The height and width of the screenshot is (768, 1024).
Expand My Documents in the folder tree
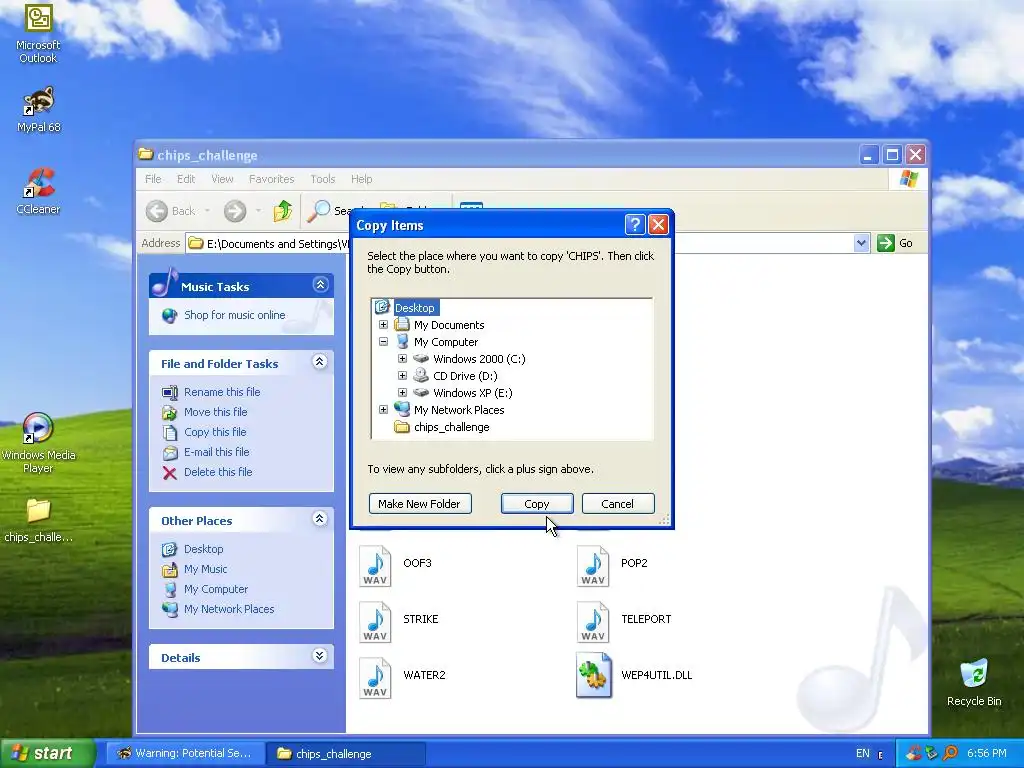pyautogui.click(x=383, y=325)
